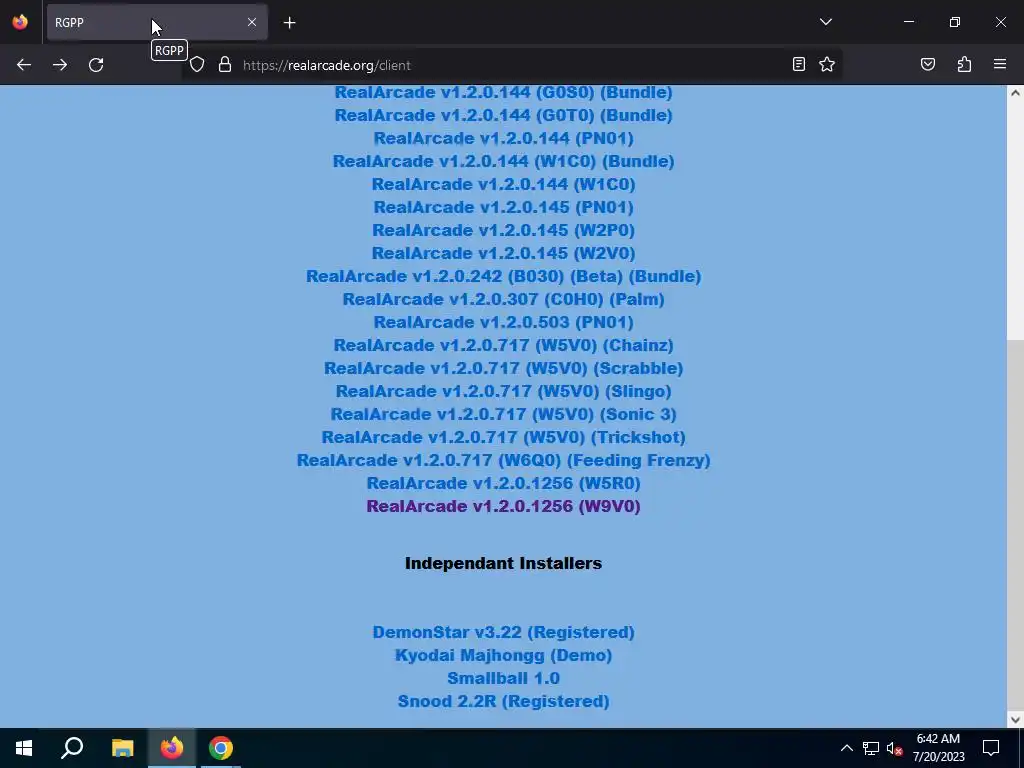This screenshot has height=768, width=1024.
Task: Open RealArcade v1.2.0.242 (B030) Beta Bundle
Action: point(504,276)
